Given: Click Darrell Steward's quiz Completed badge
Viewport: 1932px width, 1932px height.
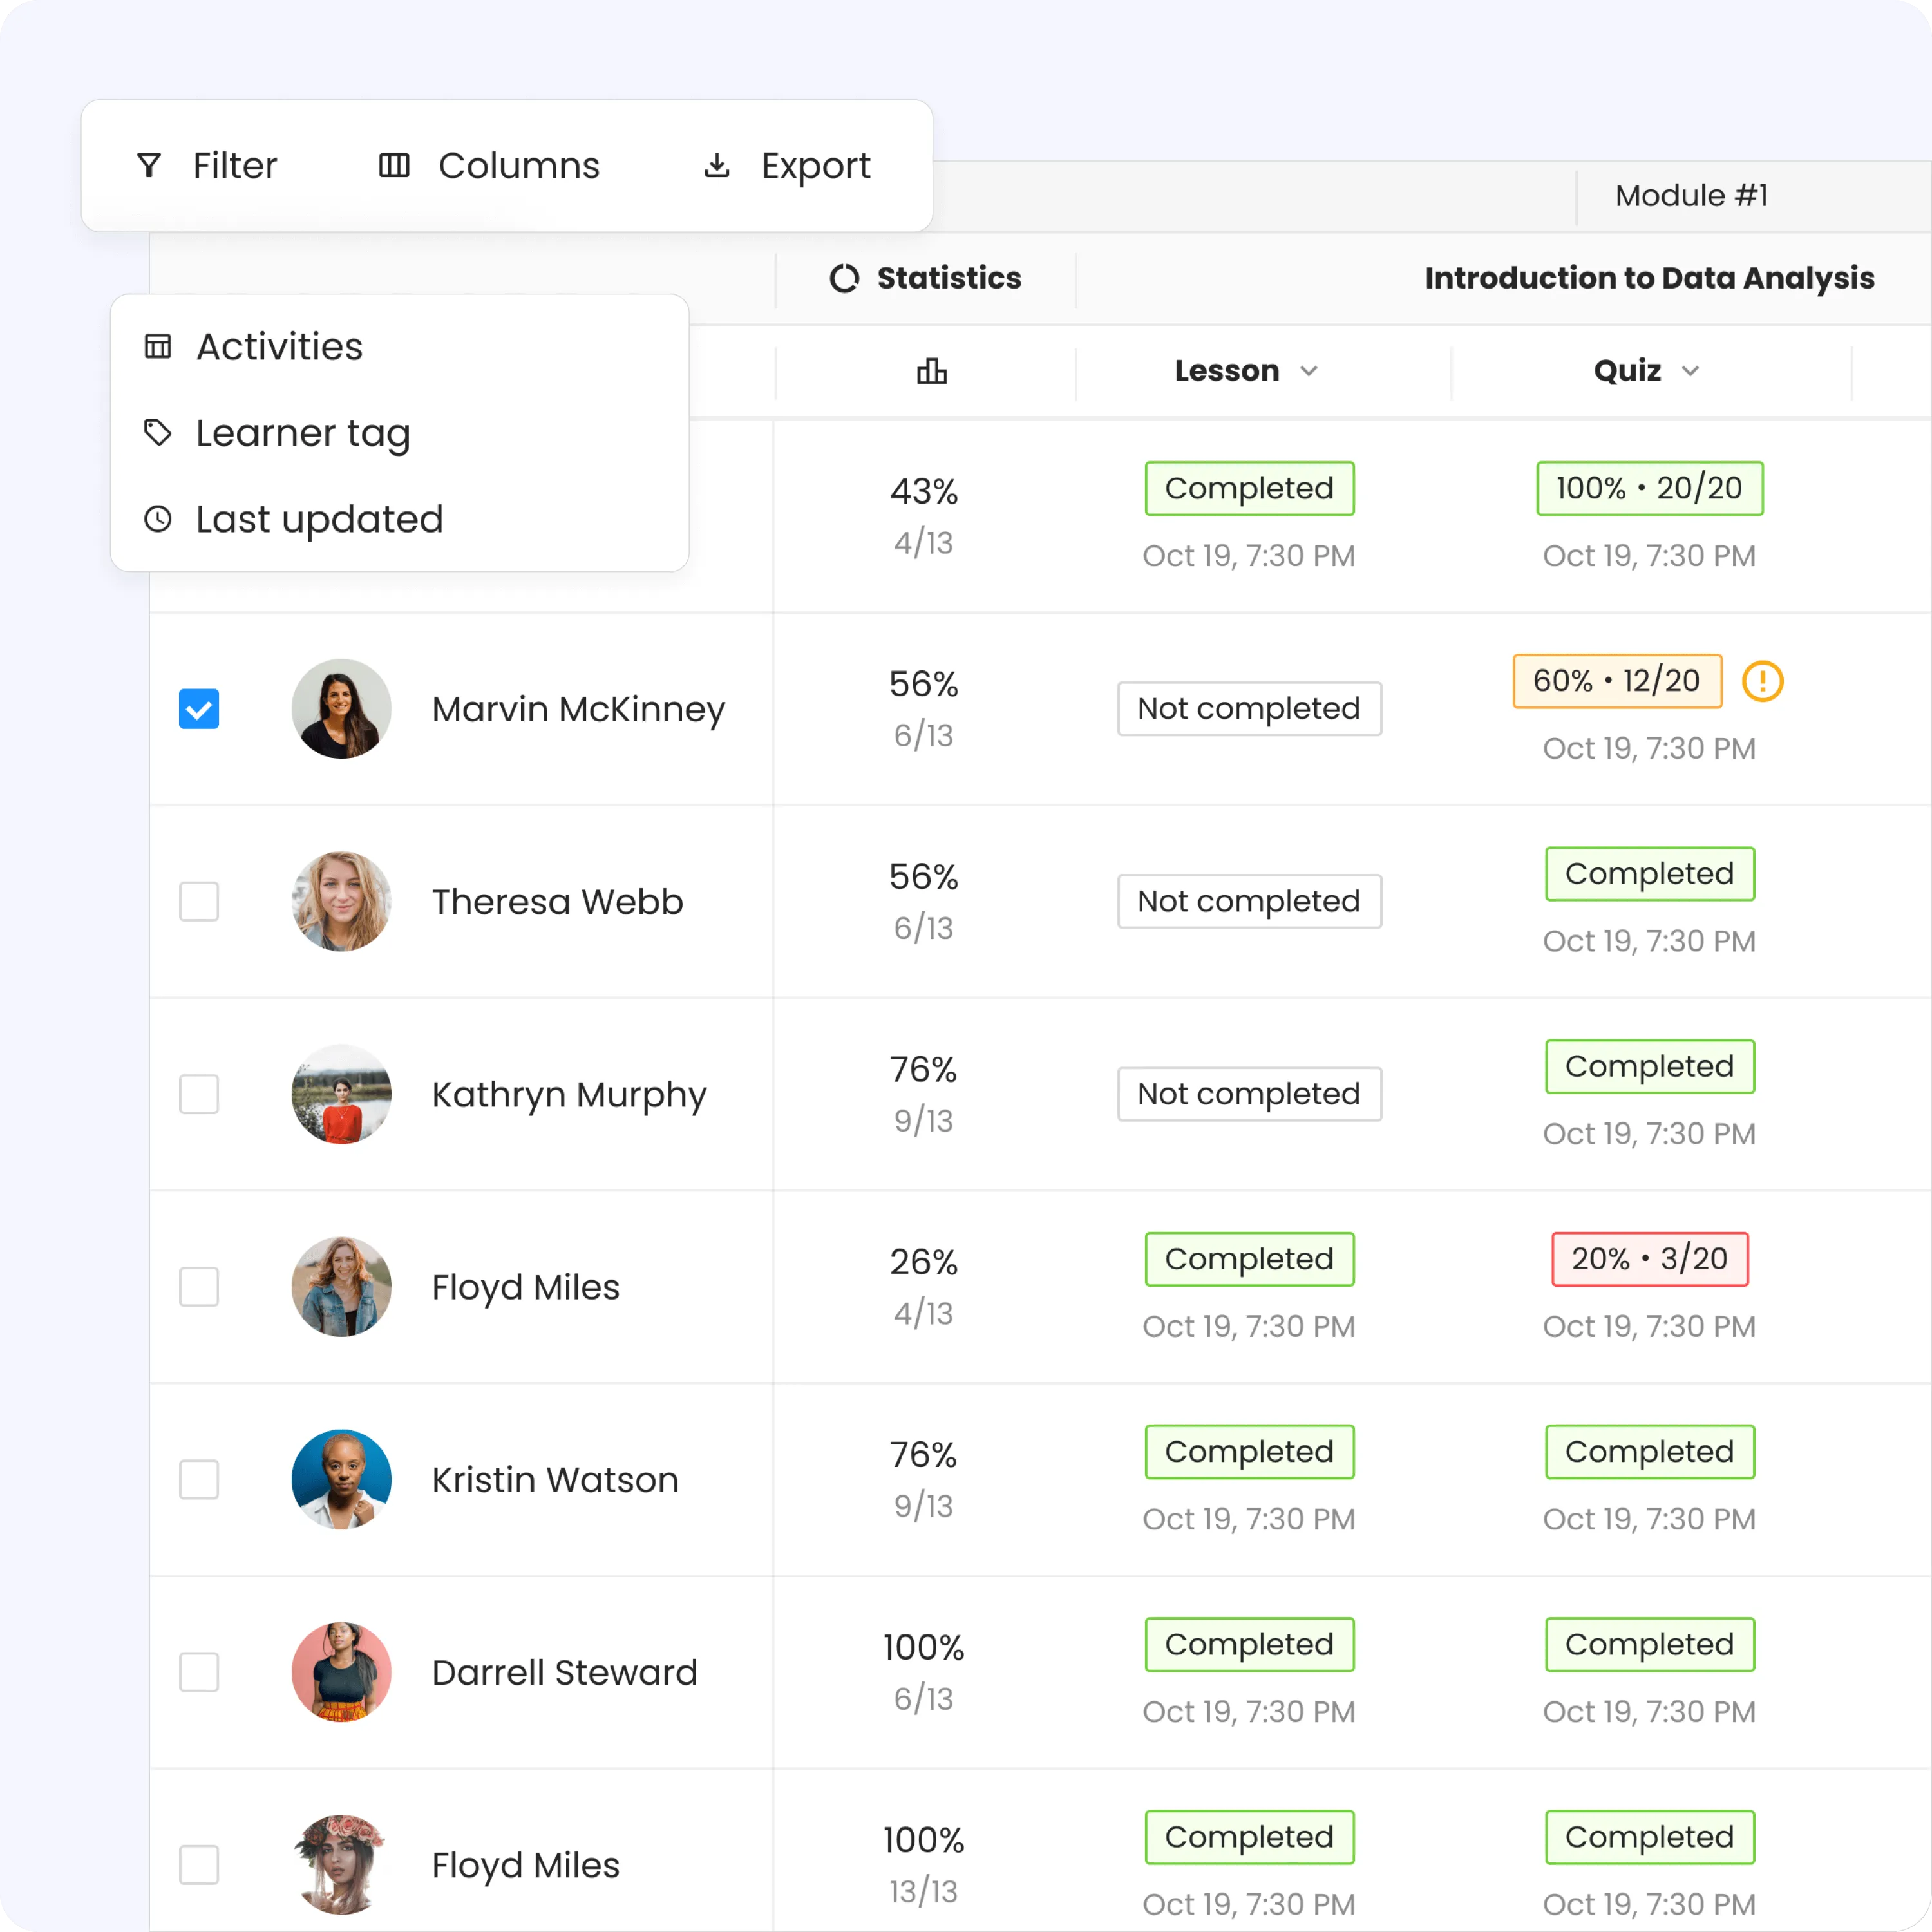Looking at the screenshot, I should [1650, 1645].
